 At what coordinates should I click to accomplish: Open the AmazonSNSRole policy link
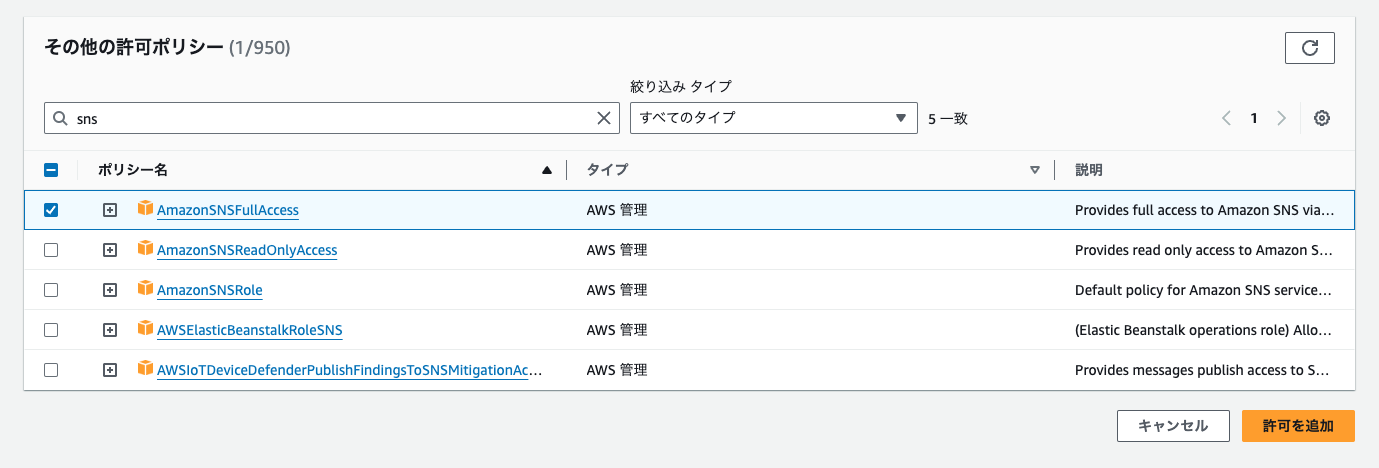click(x=210, y=290)
